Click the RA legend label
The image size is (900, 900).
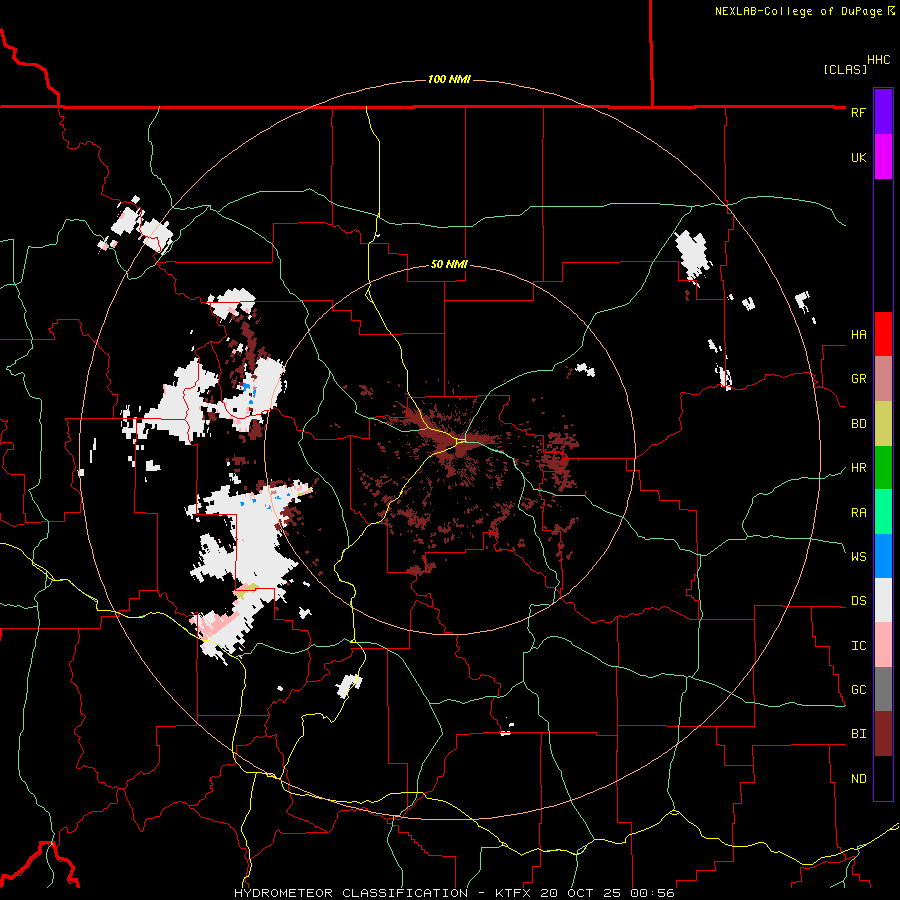click(x=858, y=513)
